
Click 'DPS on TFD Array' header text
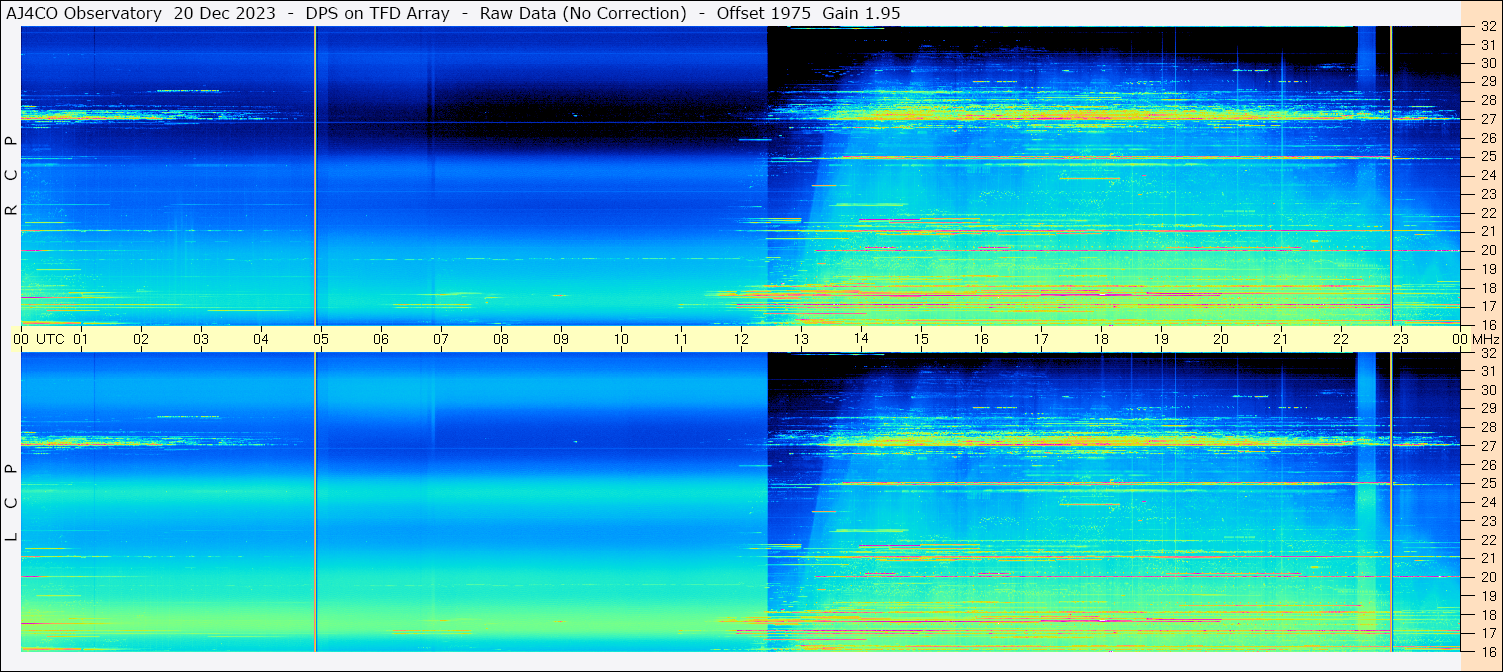(377, 13)
